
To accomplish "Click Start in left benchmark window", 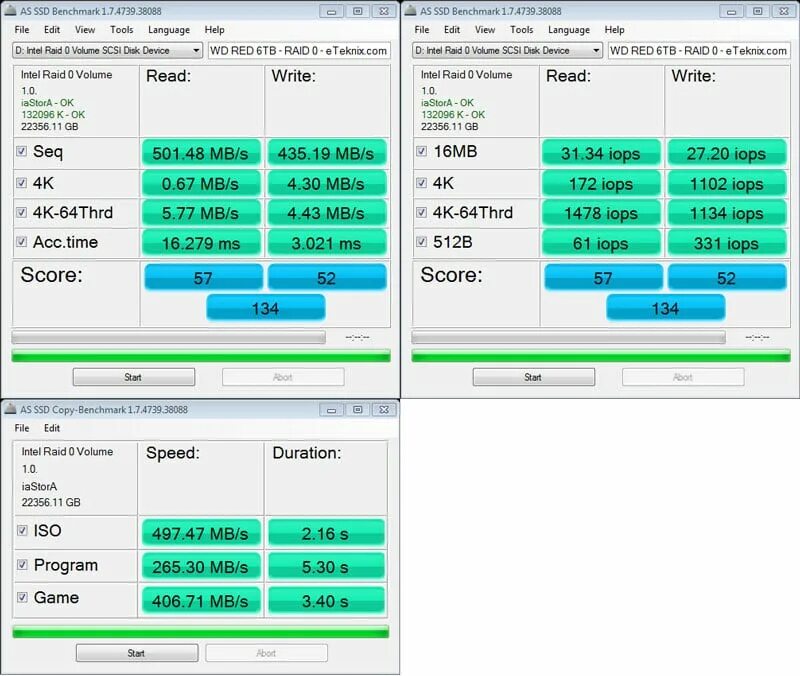I will tap(134, 377).
